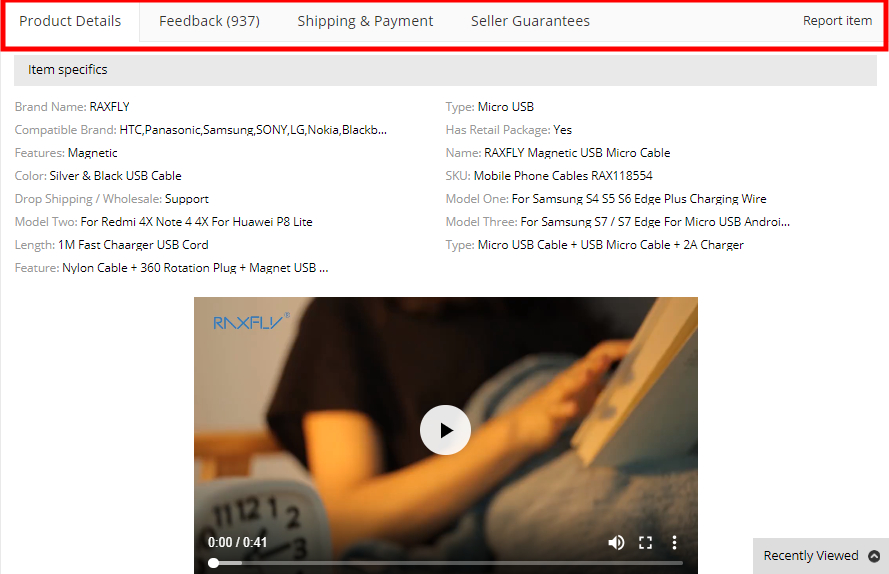Click the RAXFLY brand name value
Screen dimensions: 889x574
pyautogui.click(x=109, y=107)
